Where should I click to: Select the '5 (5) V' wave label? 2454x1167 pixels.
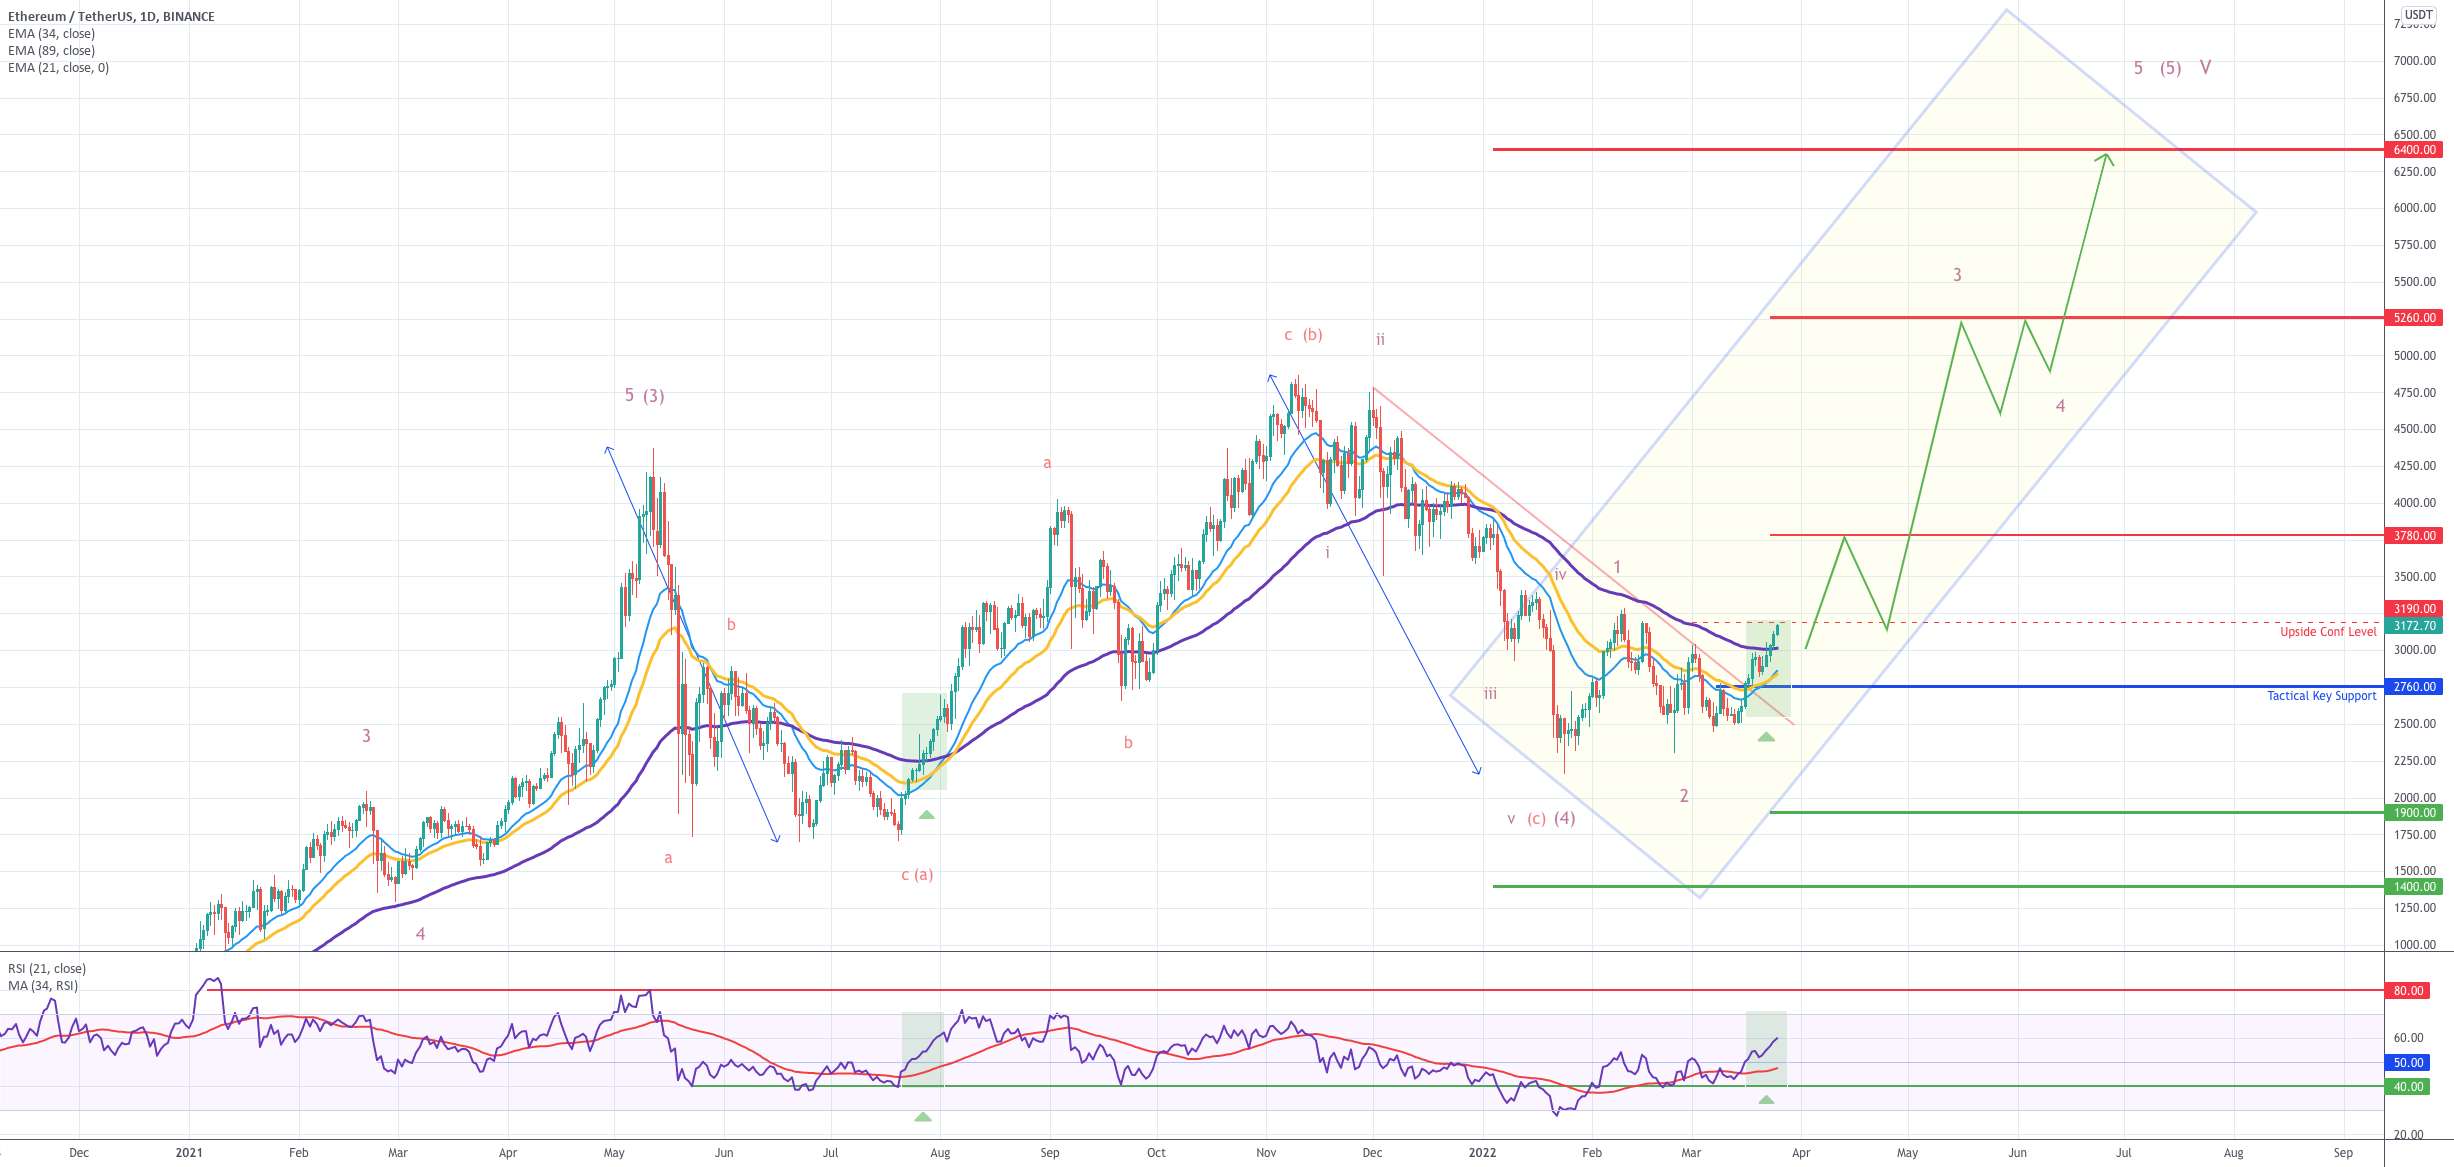(2172, 68)
